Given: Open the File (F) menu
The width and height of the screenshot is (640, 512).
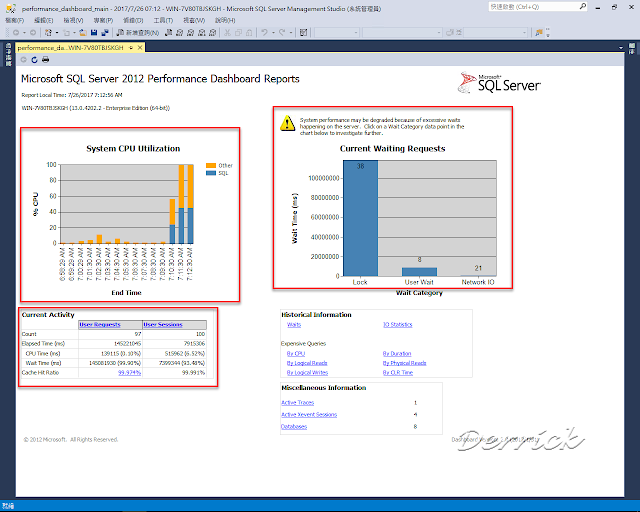Looking at the screenshot, I should pyautogui.click(x=15, y=20).
